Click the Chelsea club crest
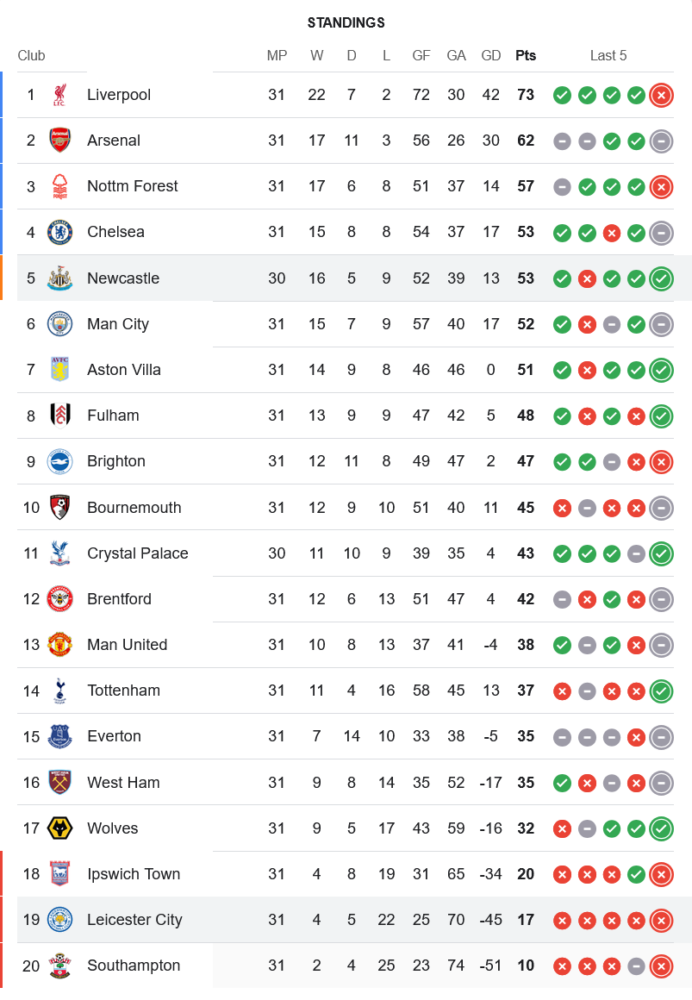692x1000 pixels. (x=60, y=232)
